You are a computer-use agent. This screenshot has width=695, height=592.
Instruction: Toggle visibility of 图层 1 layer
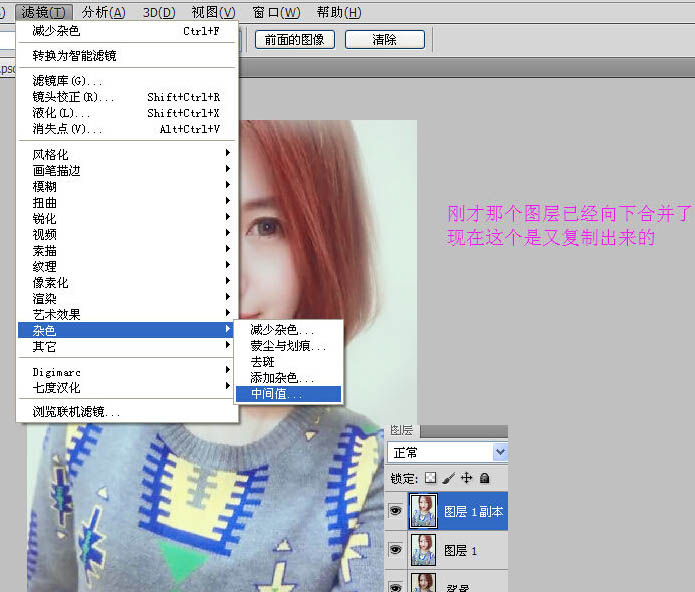(396, 549)
